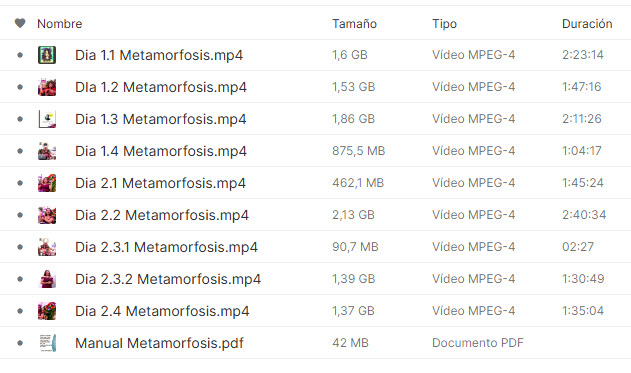The width and height of the screenshot is (631, 373).
Task: Click the Tipo column header
Action: point(444,24)
